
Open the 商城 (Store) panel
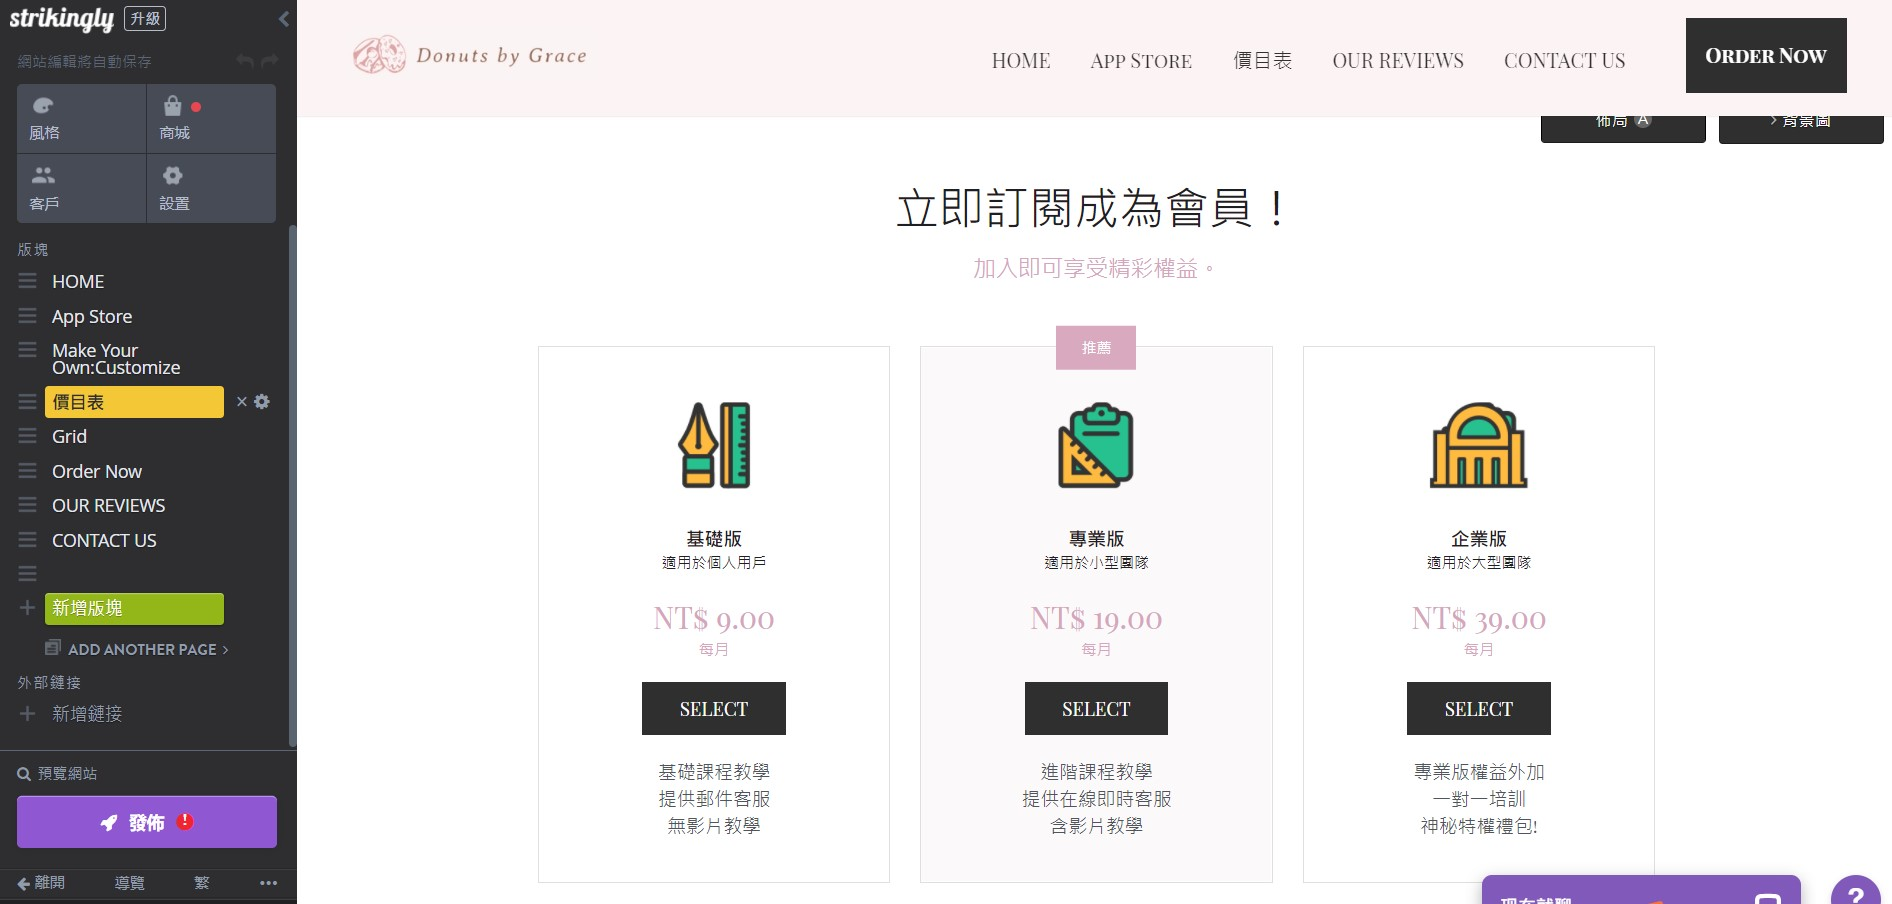(174, 117)
